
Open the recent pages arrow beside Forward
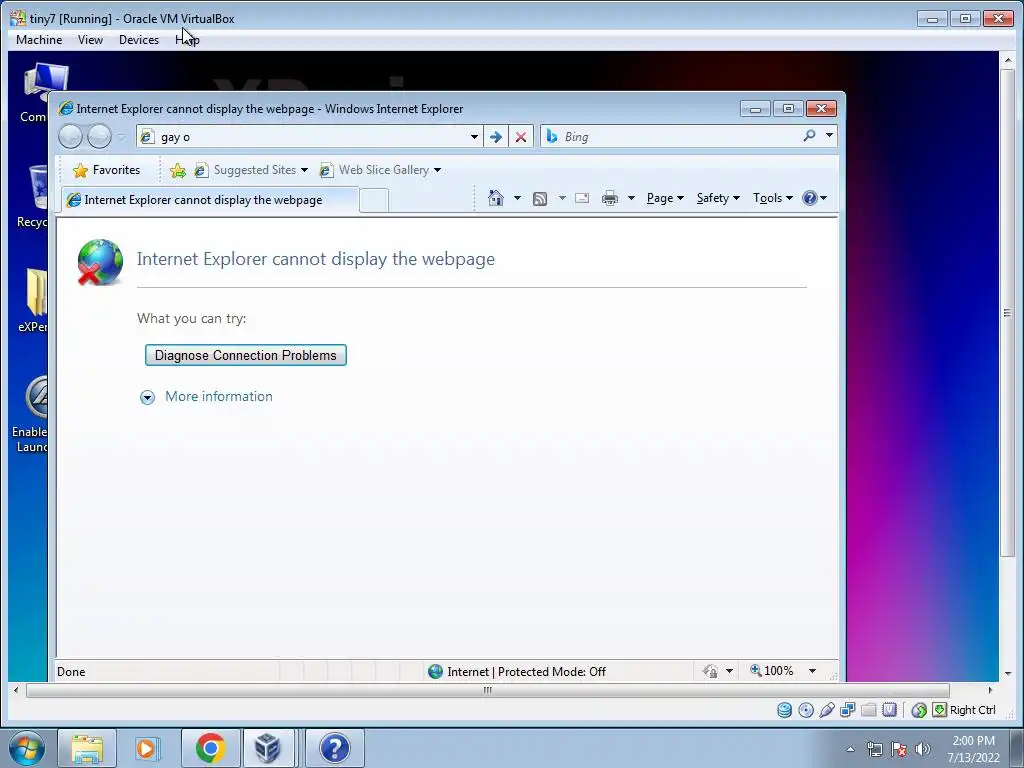point(121,137)
